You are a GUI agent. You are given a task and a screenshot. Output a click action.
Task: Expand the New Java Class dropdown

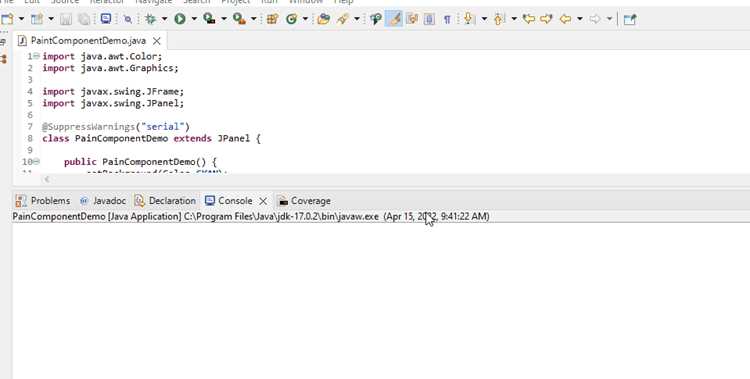click(305, 19)
